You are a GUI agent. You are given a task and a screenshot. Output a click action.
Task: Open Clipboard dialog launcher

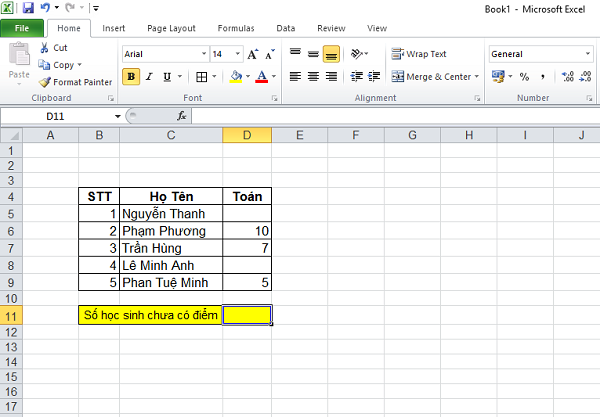(x=111, y=98)
